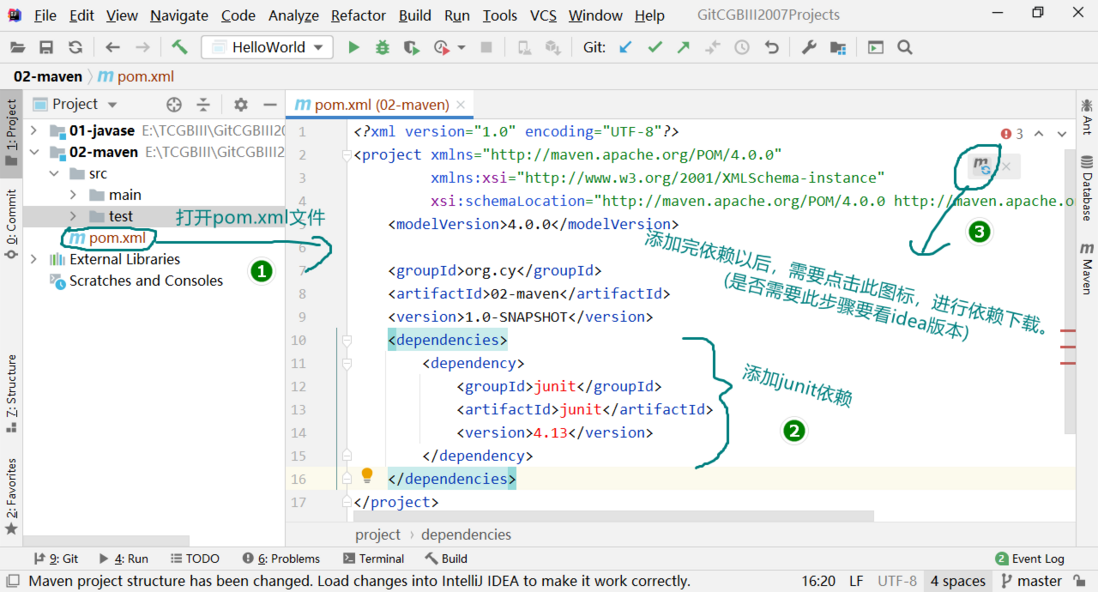The height and width of the screenshot is (592, 1098).
Task: Expand the External Libraries node
Action: tap(34, 259)
